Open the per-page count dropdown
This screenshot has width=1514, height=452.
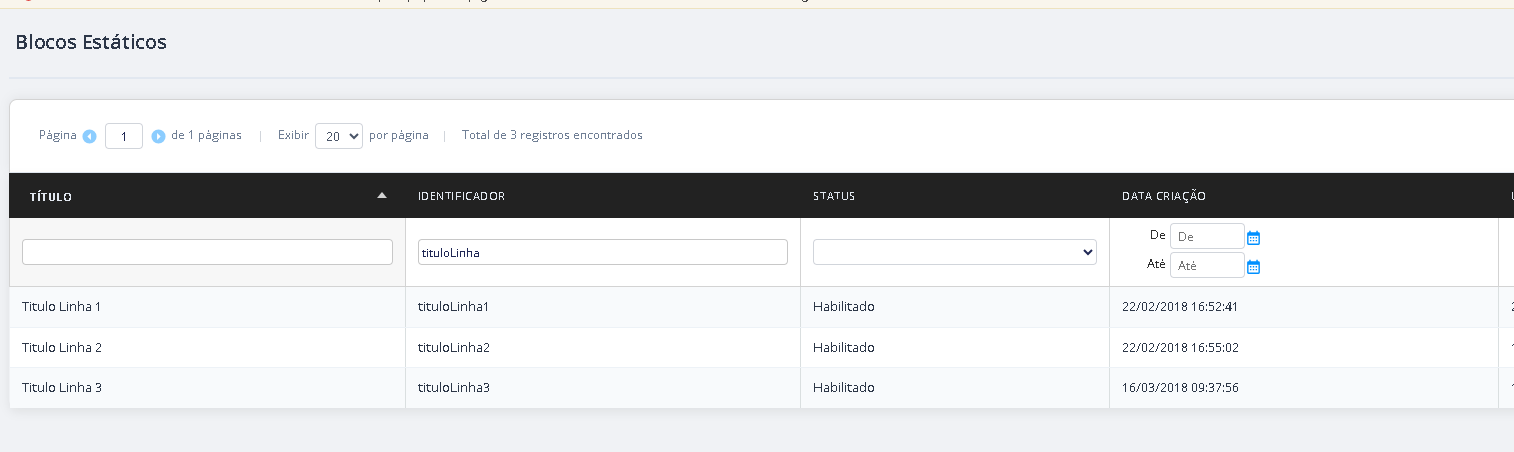(339, 136)
